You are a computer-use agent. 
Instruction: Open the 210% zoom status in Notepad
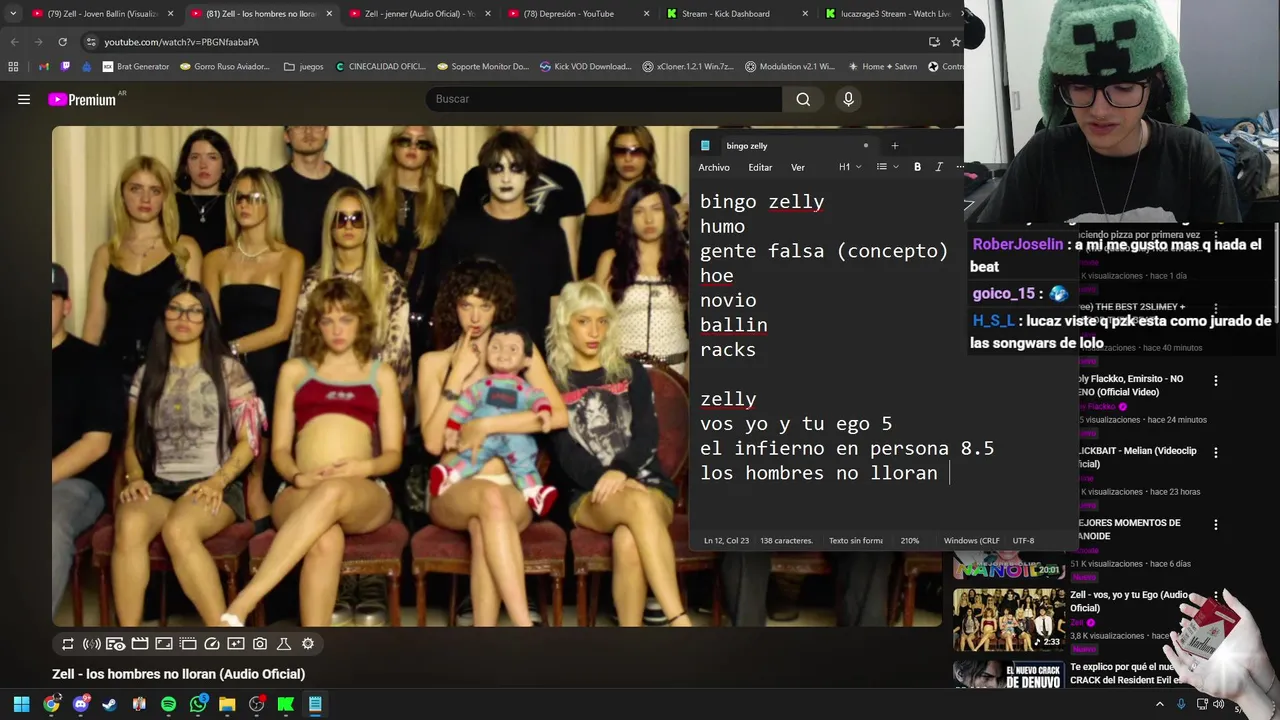click(x=910, y=541)
